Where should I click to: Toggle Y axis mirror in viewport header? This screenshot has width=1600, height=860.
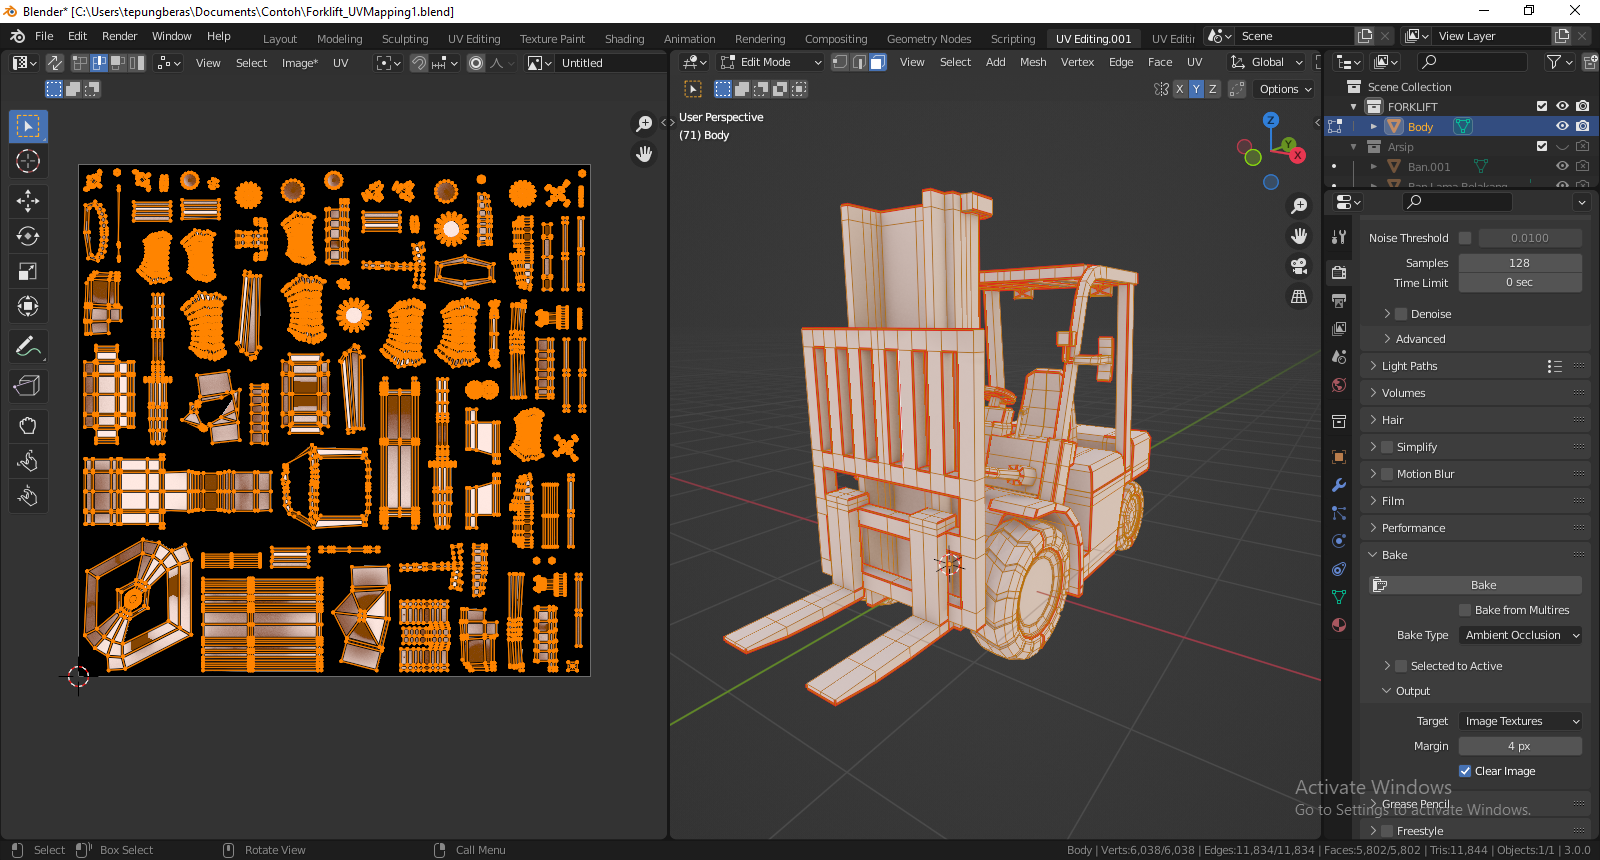pos(1196,89)
